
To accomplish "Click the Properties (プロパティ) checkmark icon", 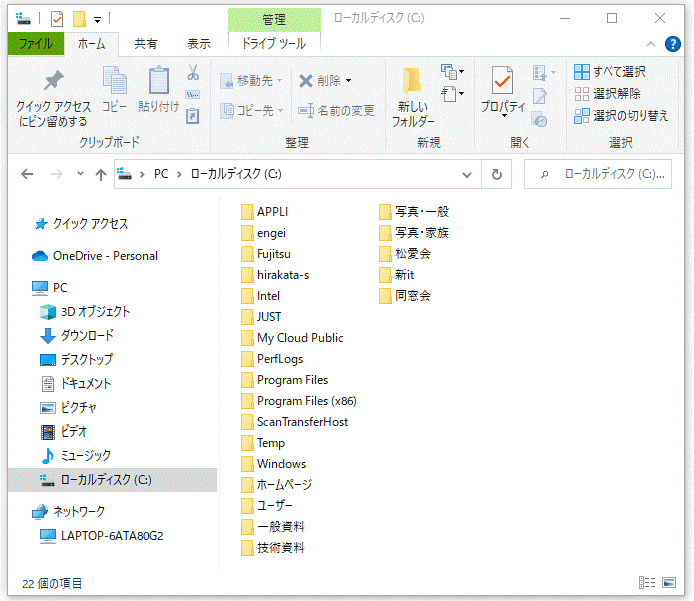I will tap(502, 80).
